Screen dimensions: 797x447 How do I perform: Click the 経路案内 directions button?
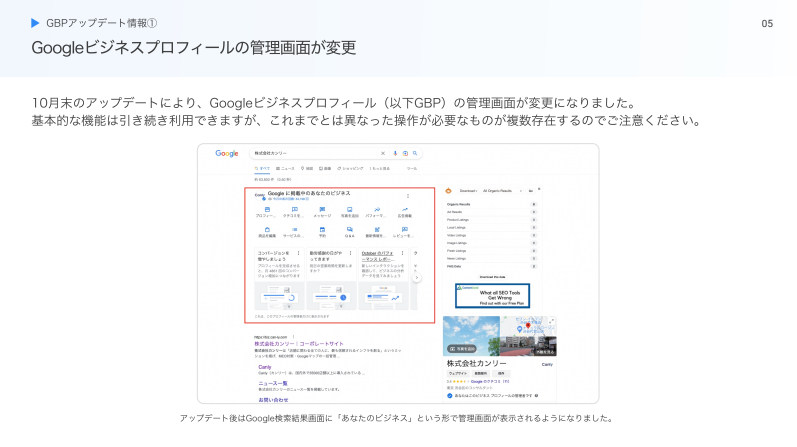point(480,373)
